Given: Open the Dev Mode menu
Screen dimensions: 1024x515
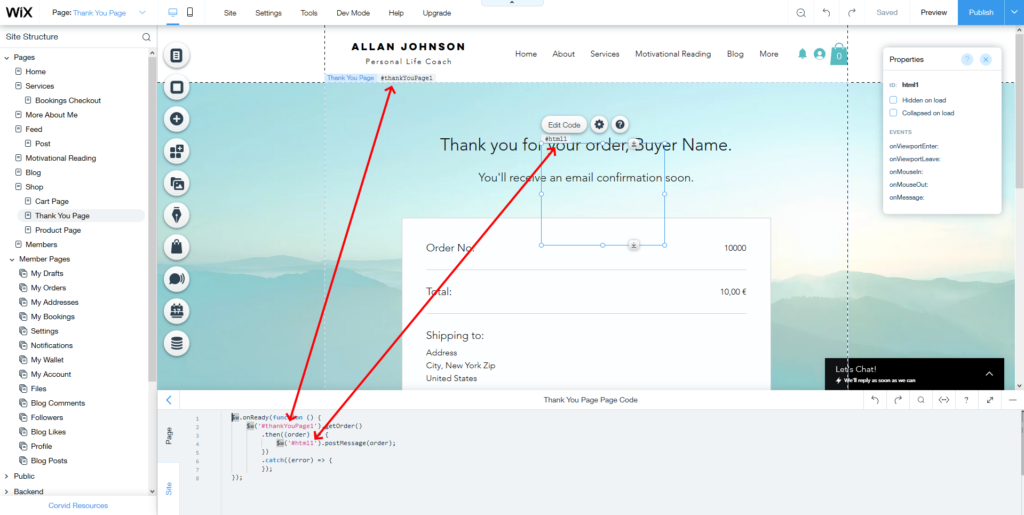Looking at the screenshot, I should (x=351, y=13).
